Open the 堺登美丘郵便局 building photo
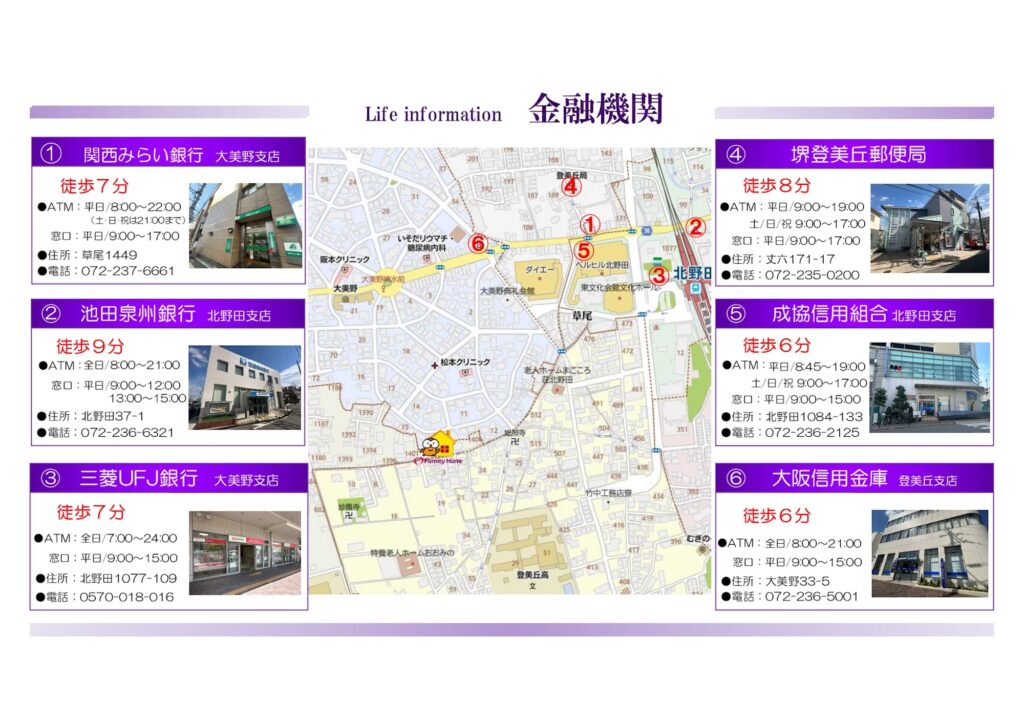The width and height of the screenshot is (1024, 724). (930, 228)
